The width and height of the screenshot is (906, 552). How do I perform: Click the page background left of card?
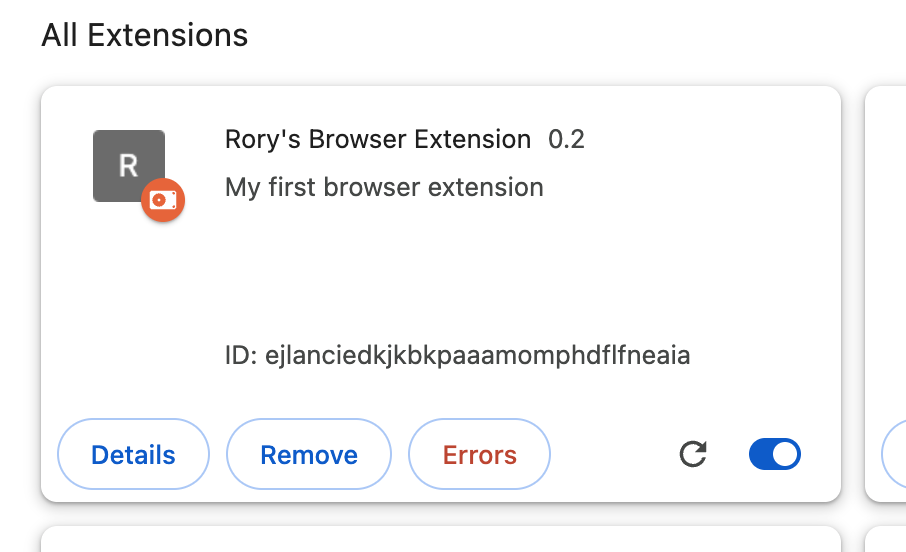(x=18, y=300)
